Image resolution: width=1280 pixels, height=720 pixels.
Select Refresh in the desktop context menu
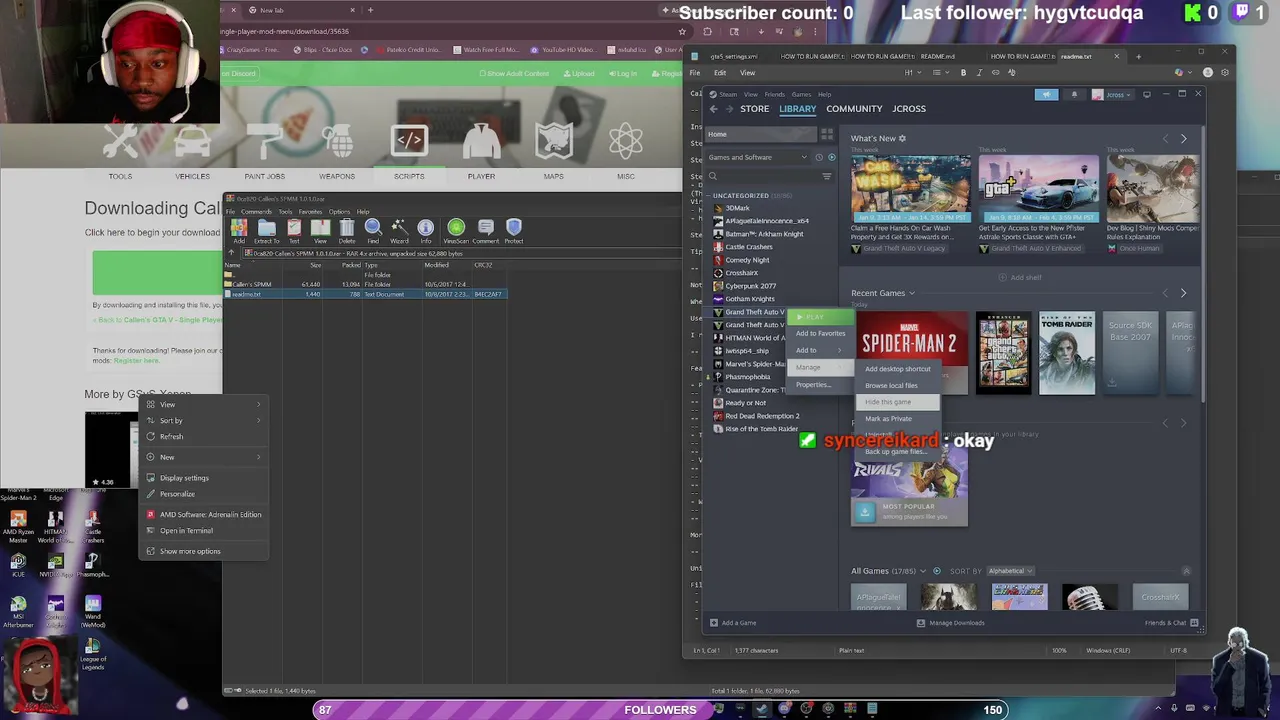click(204, 437)
